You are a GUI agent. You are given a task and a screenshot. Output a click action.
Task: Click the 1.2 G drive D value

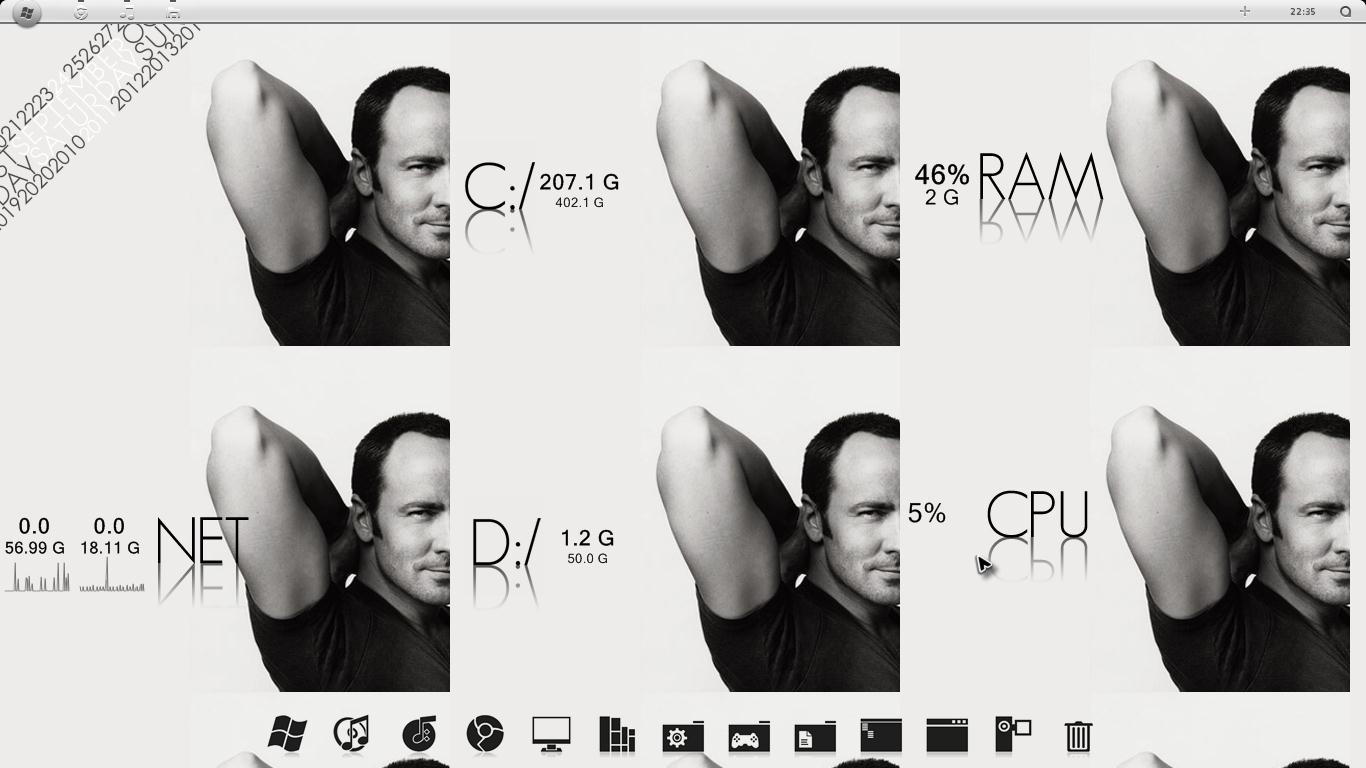click(x=587, y=538)
